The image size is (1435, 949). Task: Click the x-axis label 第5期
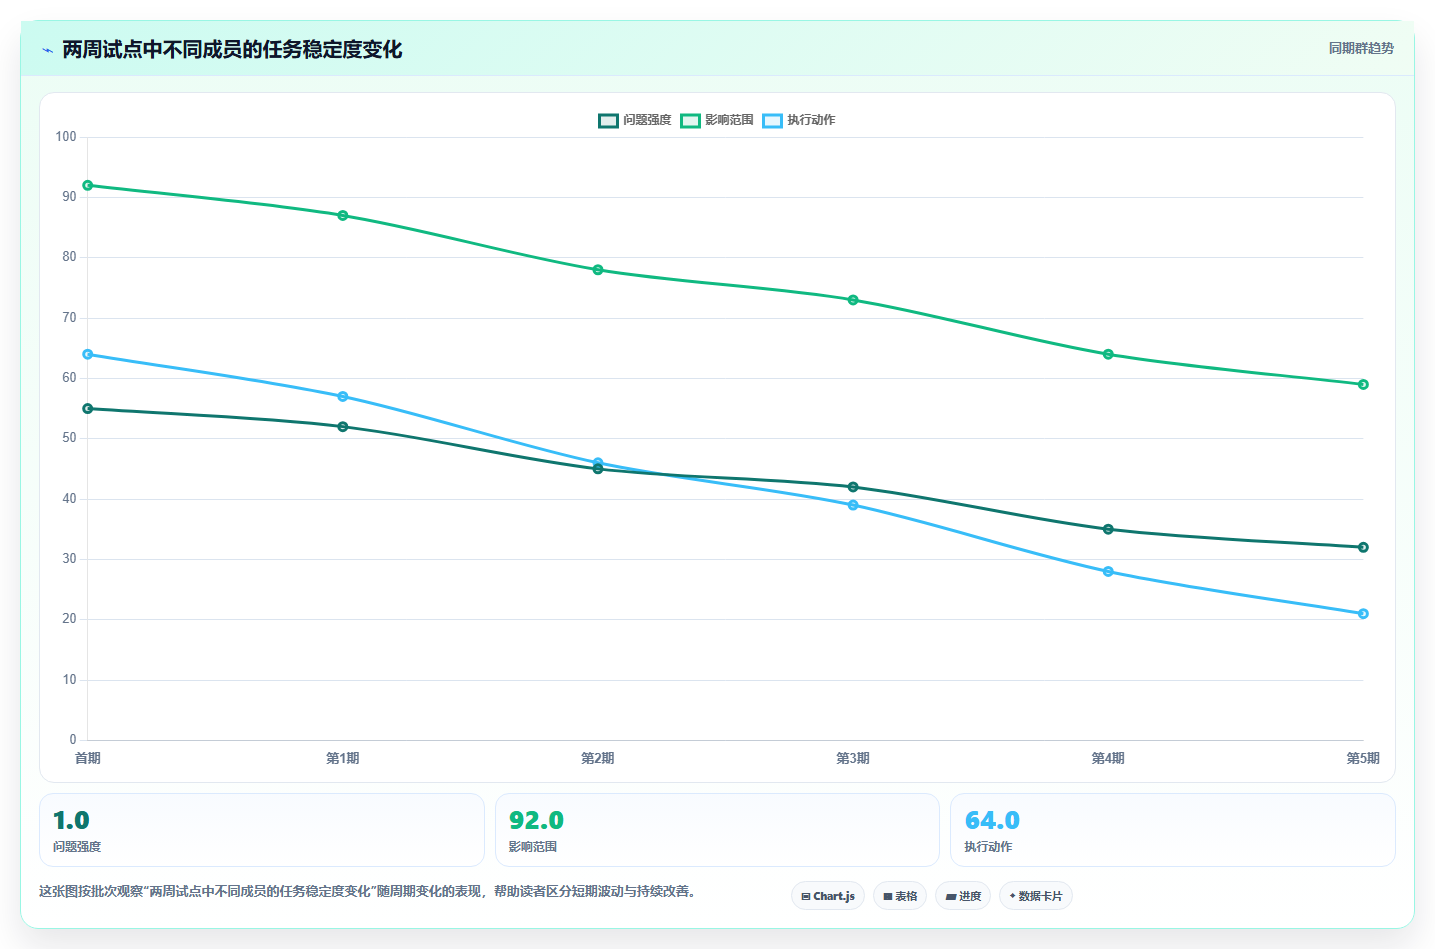coord(1363,758)
